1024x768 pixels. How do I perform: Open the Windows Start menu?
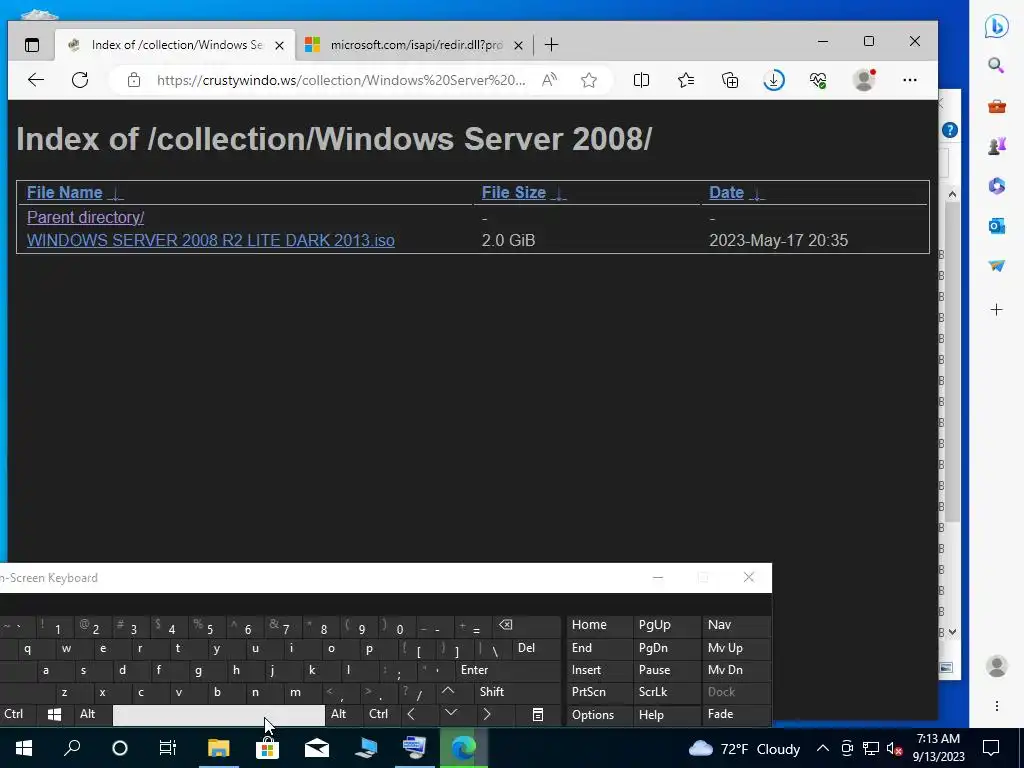click(x=24, y=748)
